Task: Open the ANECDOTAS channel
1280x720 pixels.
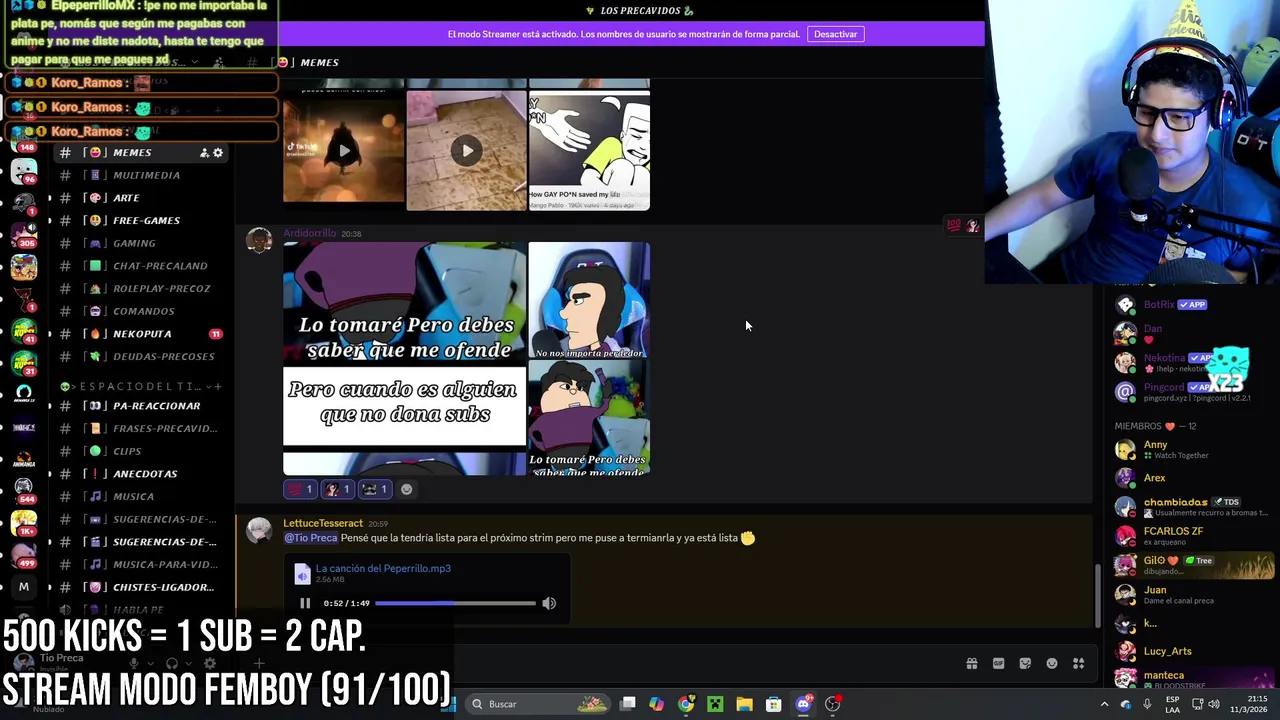Action: pyautogui.click(x=140, y=474)
